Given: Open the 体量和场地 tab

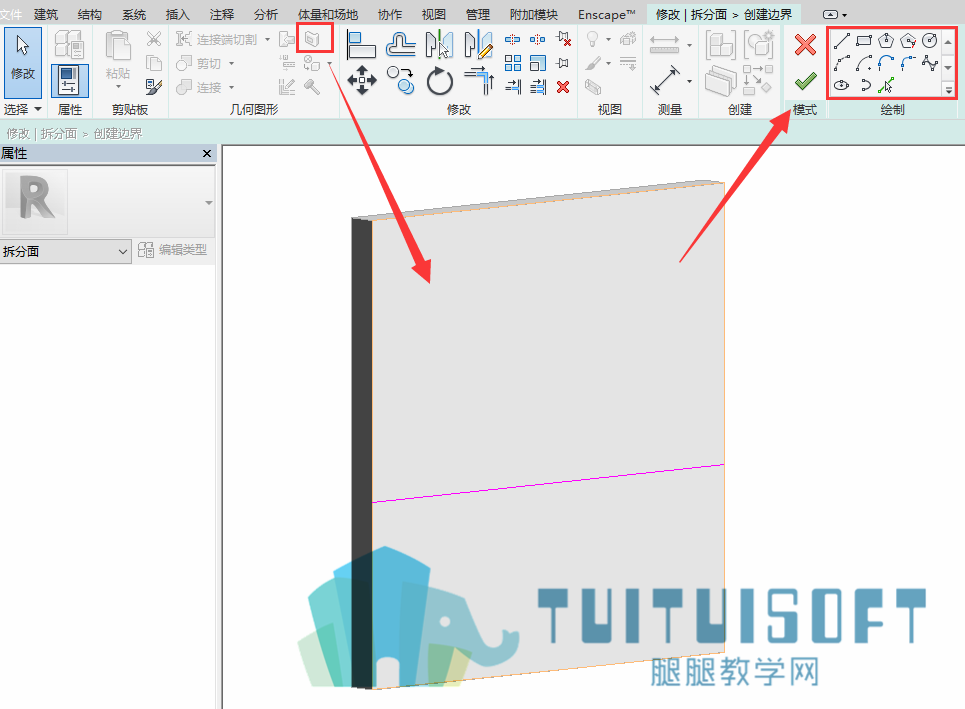Looking at the screenshot, I should tap(328, 14).
